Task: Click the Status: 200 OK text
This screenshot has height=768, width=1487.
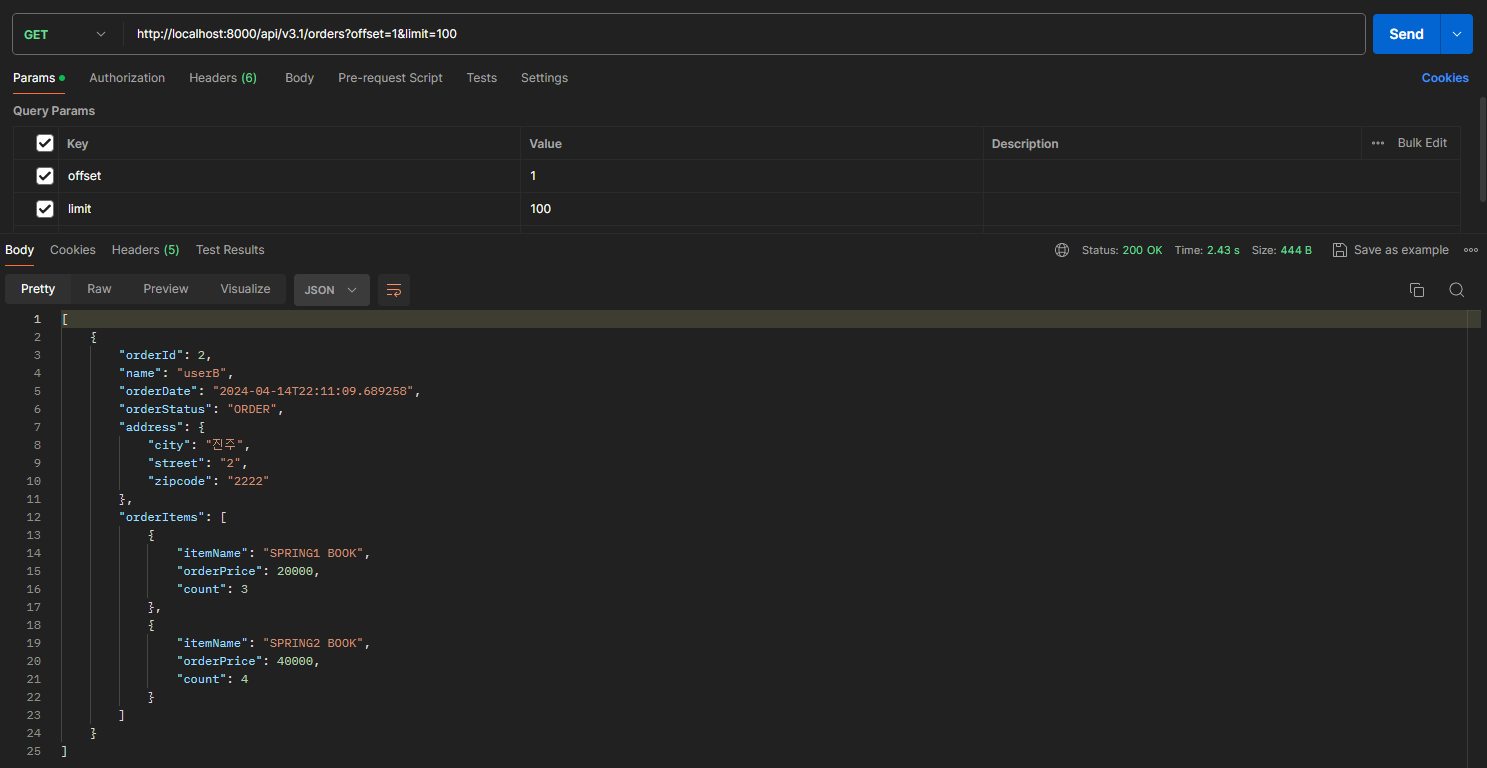Action: pos(1122,250)
